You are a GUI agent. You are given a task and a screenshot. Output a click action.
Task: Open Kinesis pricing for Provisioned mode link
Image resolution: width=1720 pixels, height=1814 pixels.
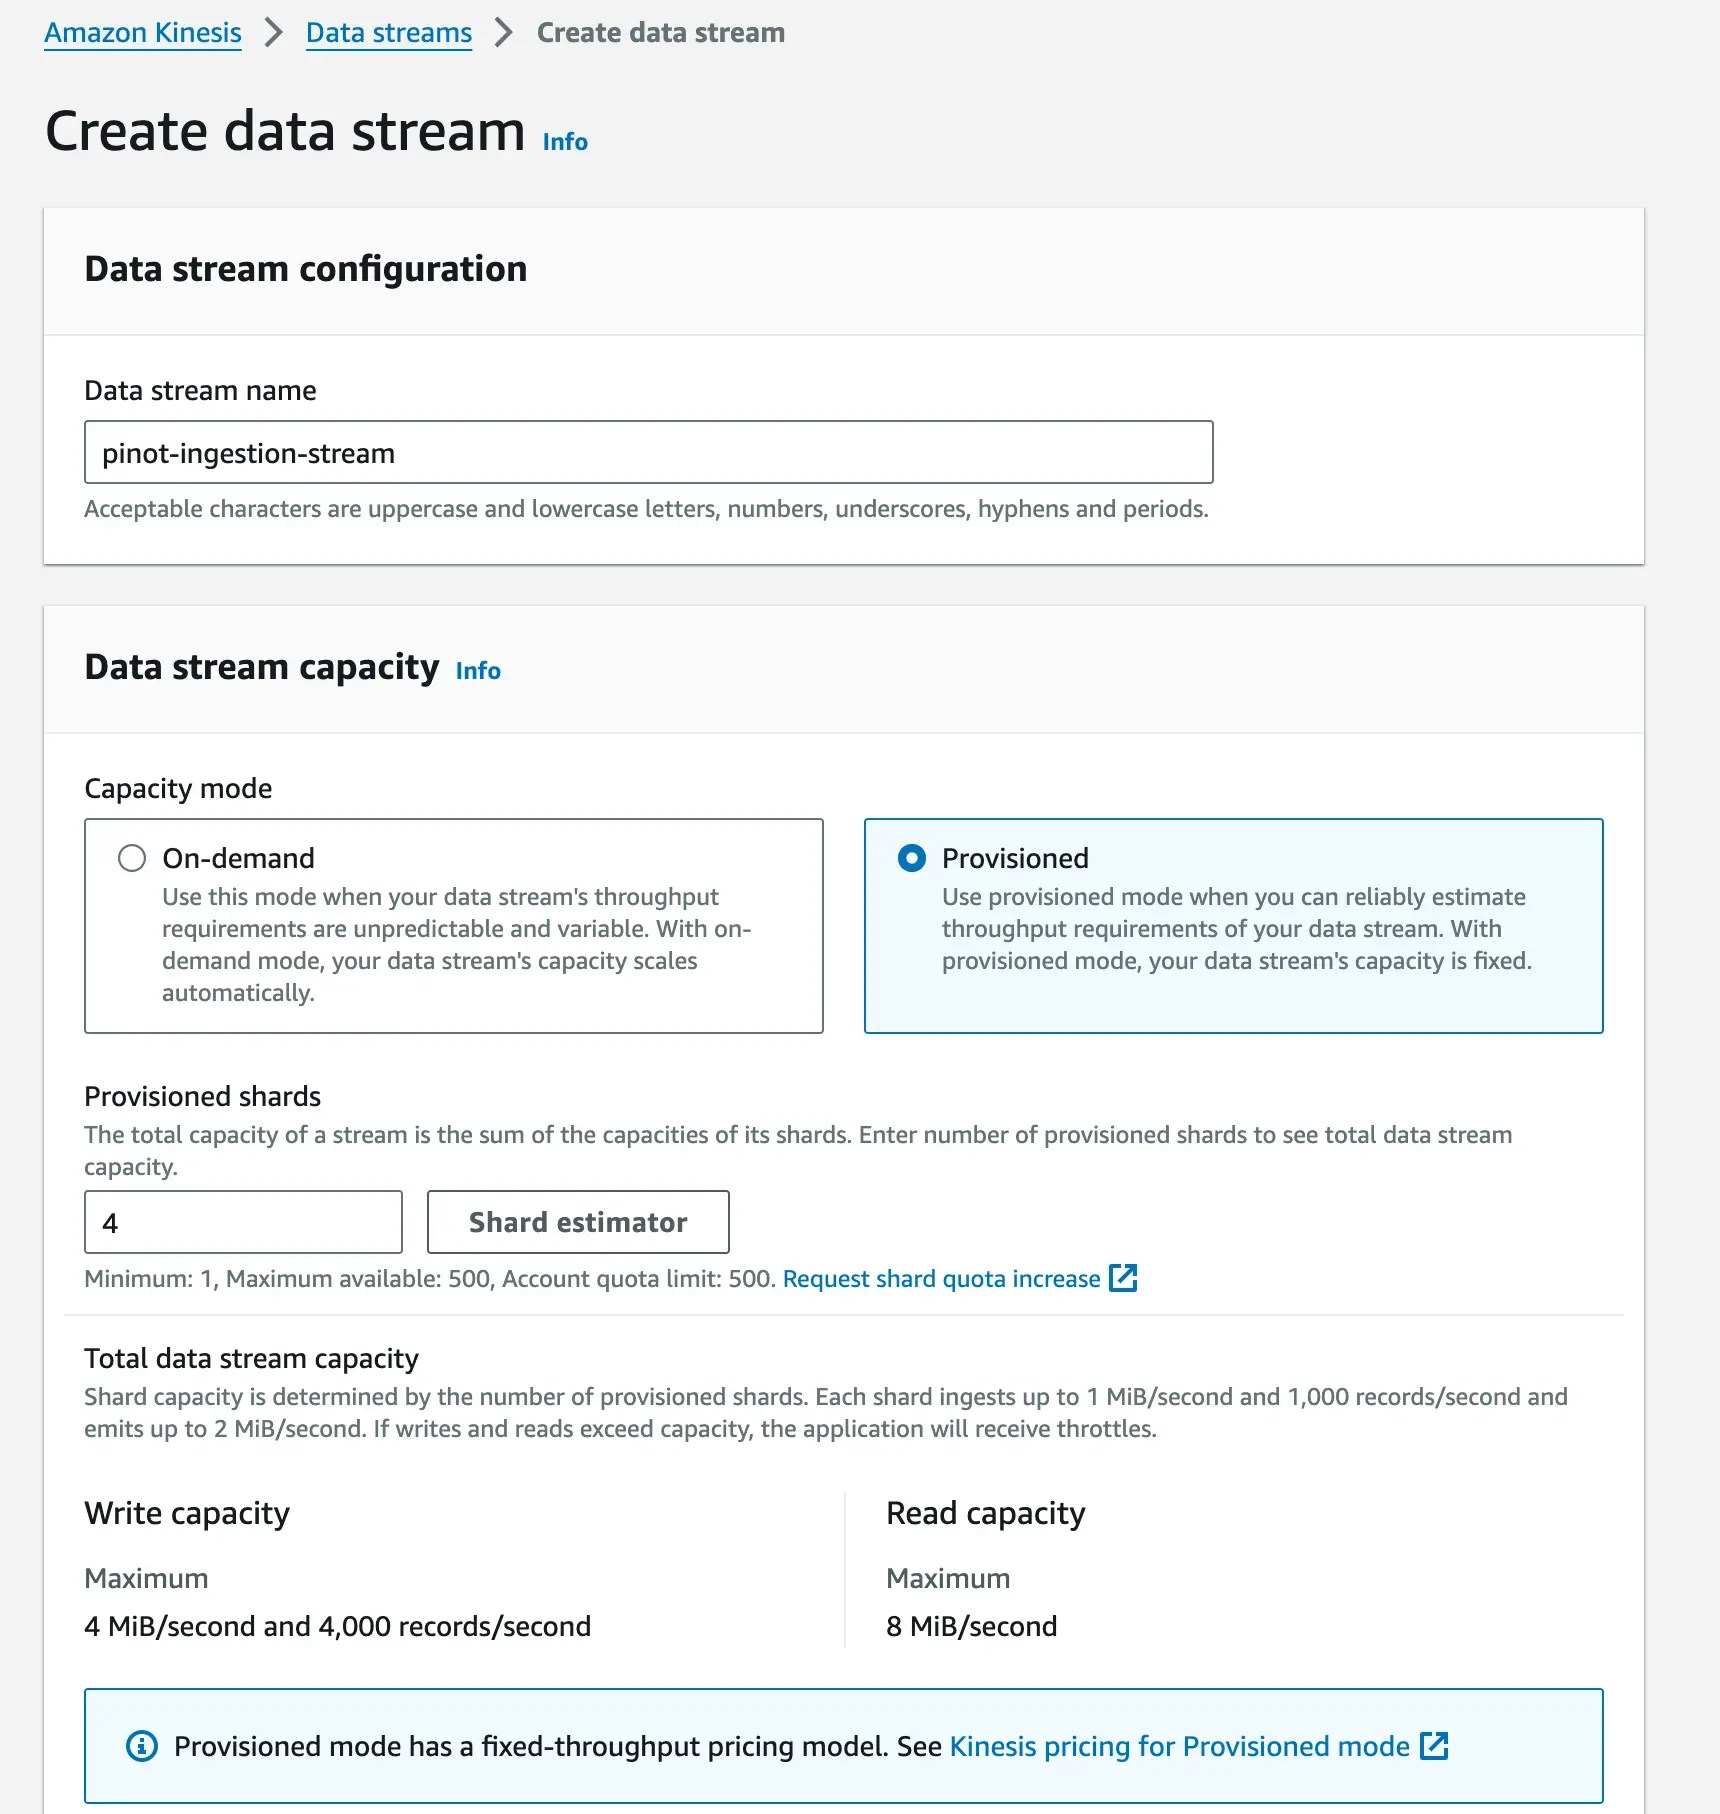pos(1180,1746)
